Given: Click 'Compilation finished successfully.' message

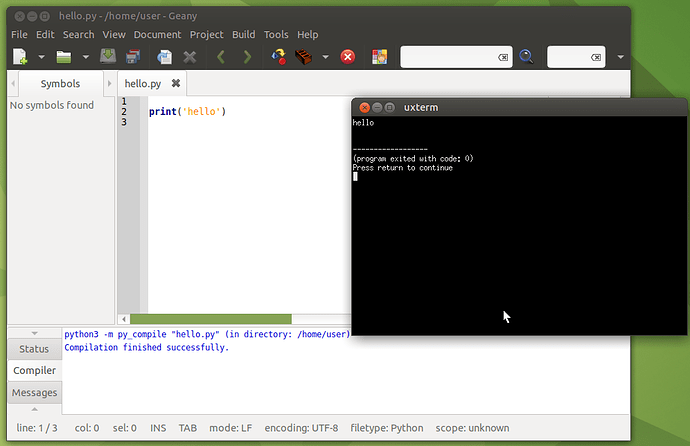Looking at the screenshot, I should [147, 347].
